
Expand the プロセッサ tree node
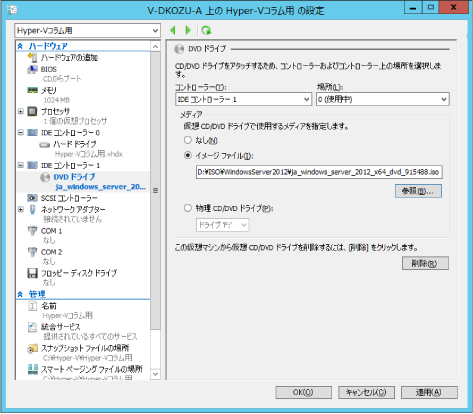pos(21,111)
